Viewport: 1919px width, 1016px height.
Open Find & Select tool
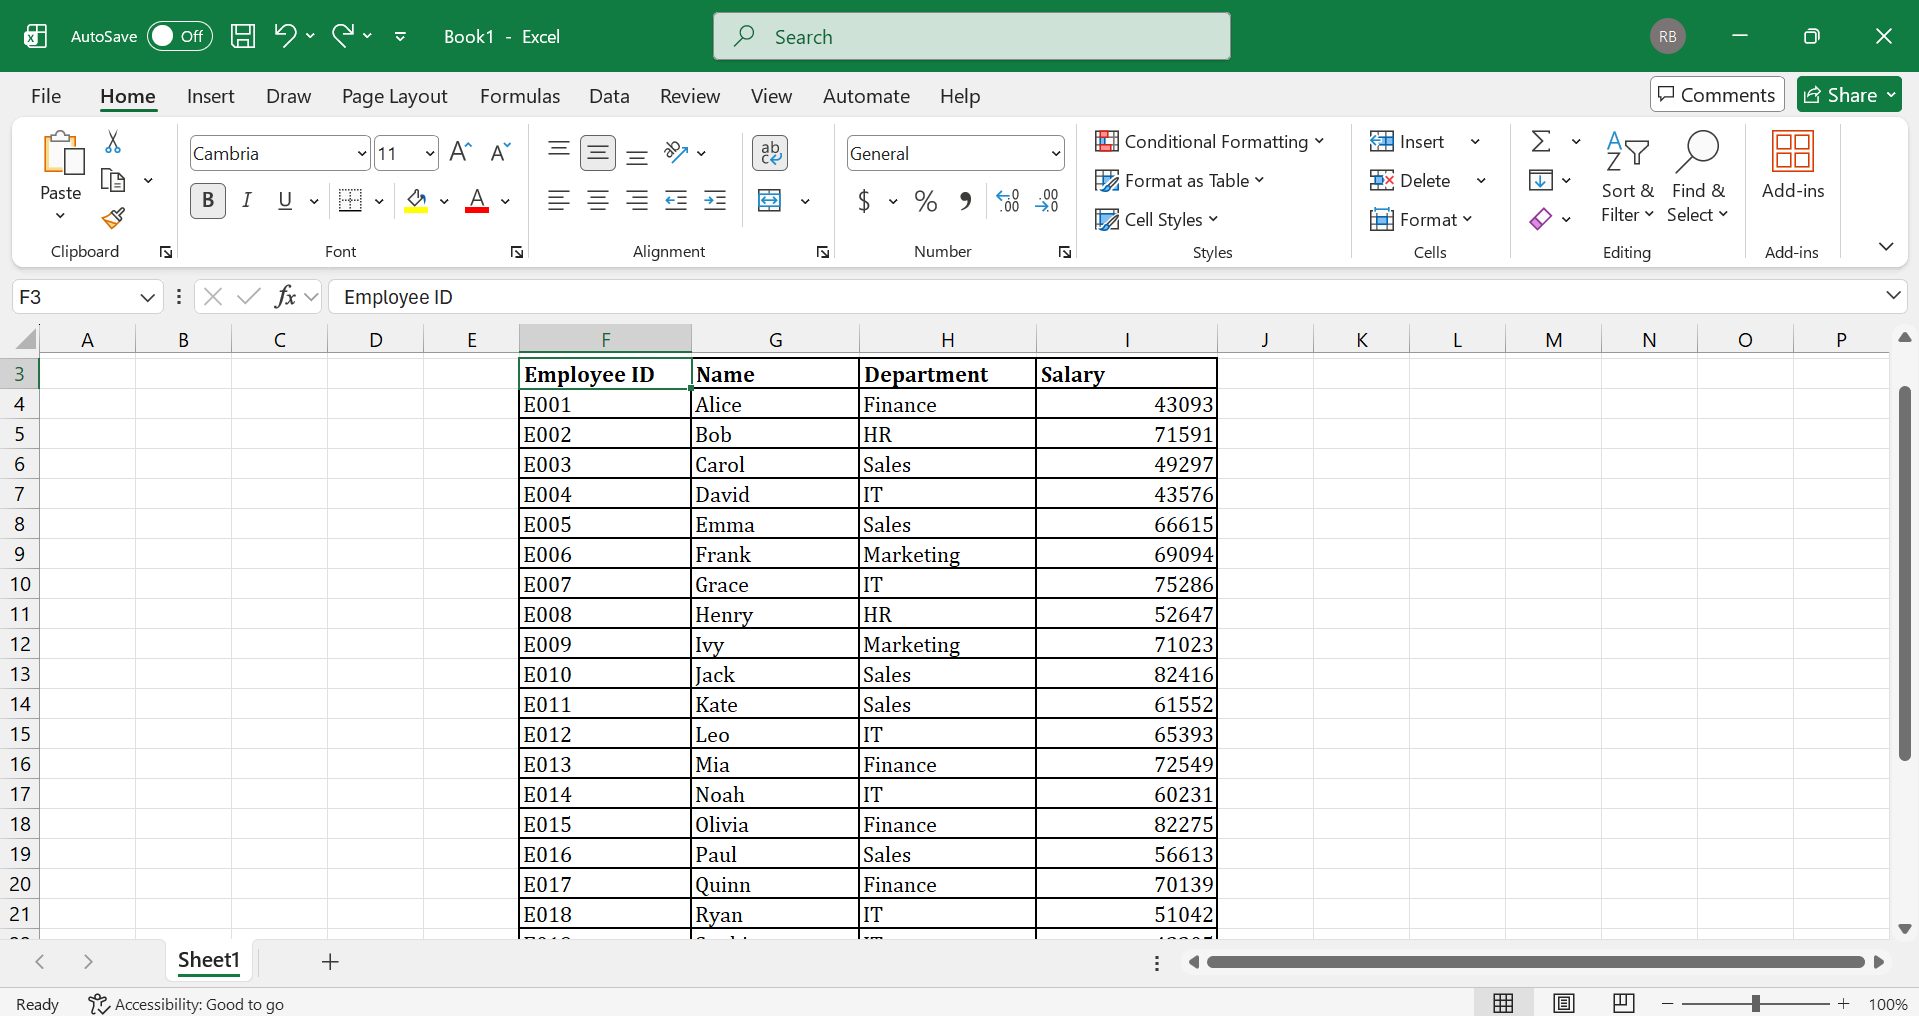tap(1698, 178)
